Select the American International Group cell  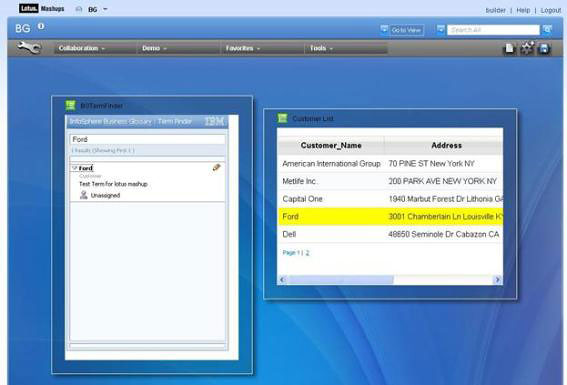pyautogui.click(x=331, y=164)
